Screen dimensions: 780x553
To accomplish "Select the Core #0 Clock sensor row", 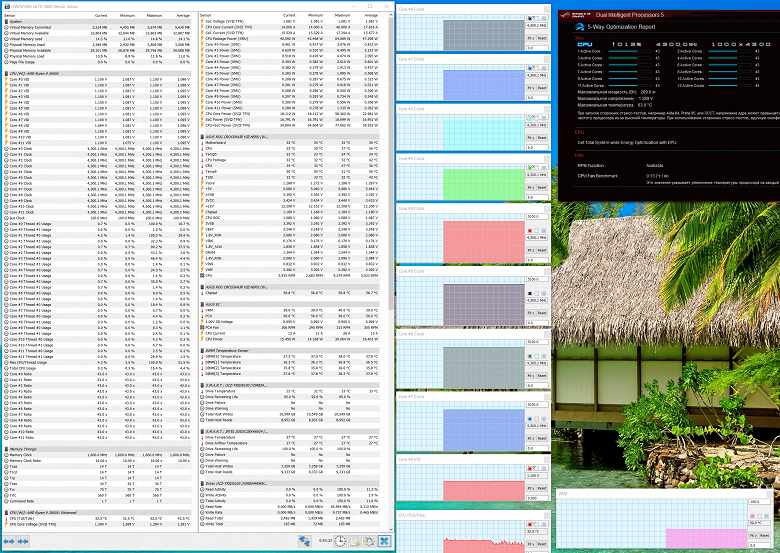I will [97, 149].
